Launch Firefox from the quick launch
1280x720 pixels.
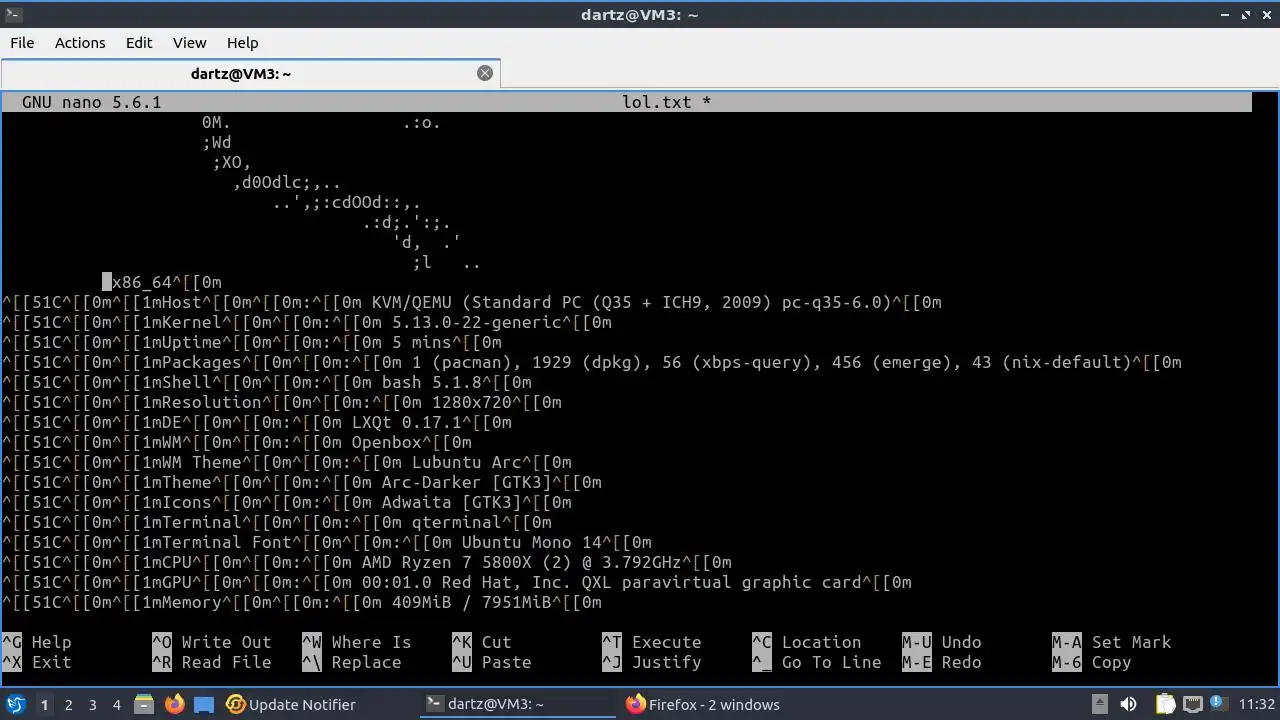[174, 704]
